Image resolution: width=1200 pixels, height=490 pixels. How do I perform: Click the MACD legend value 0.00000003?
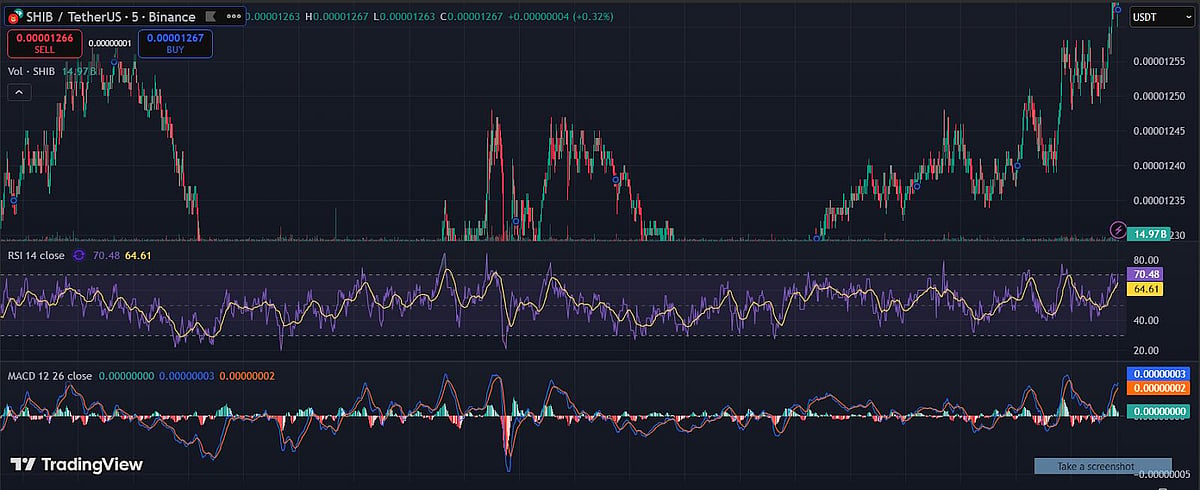pos(187,376)
